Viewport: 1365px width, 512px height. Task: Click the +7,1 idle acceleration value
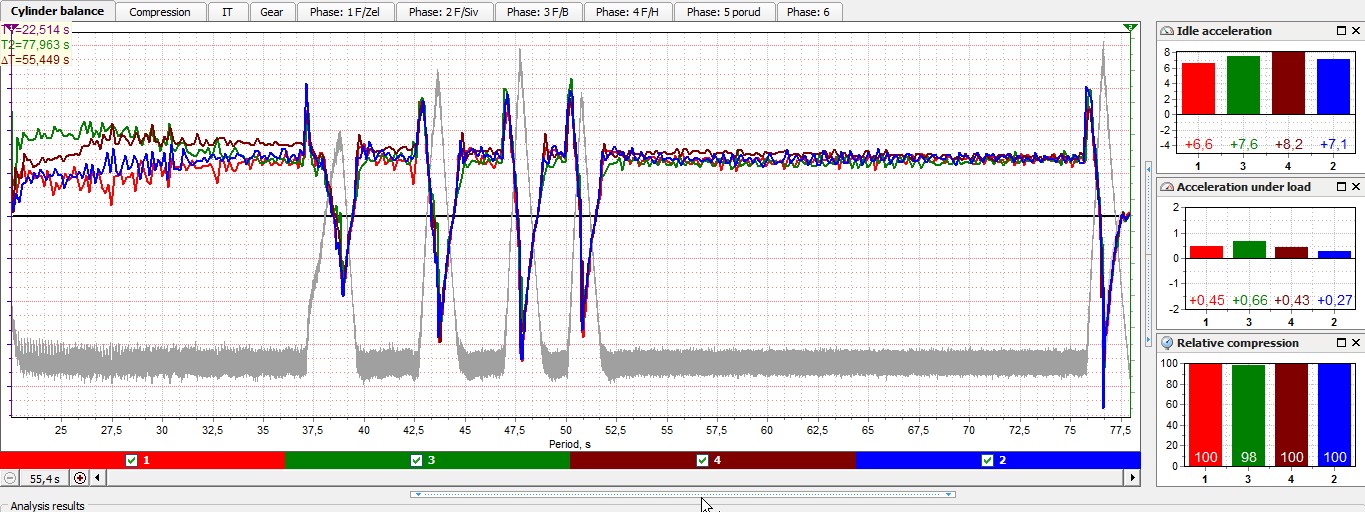1333,145
